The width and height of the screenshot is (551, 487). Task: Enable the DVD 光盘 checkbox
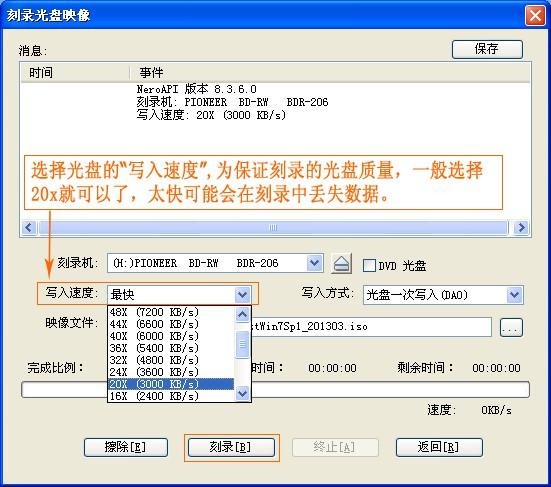(x=369, y=265)
